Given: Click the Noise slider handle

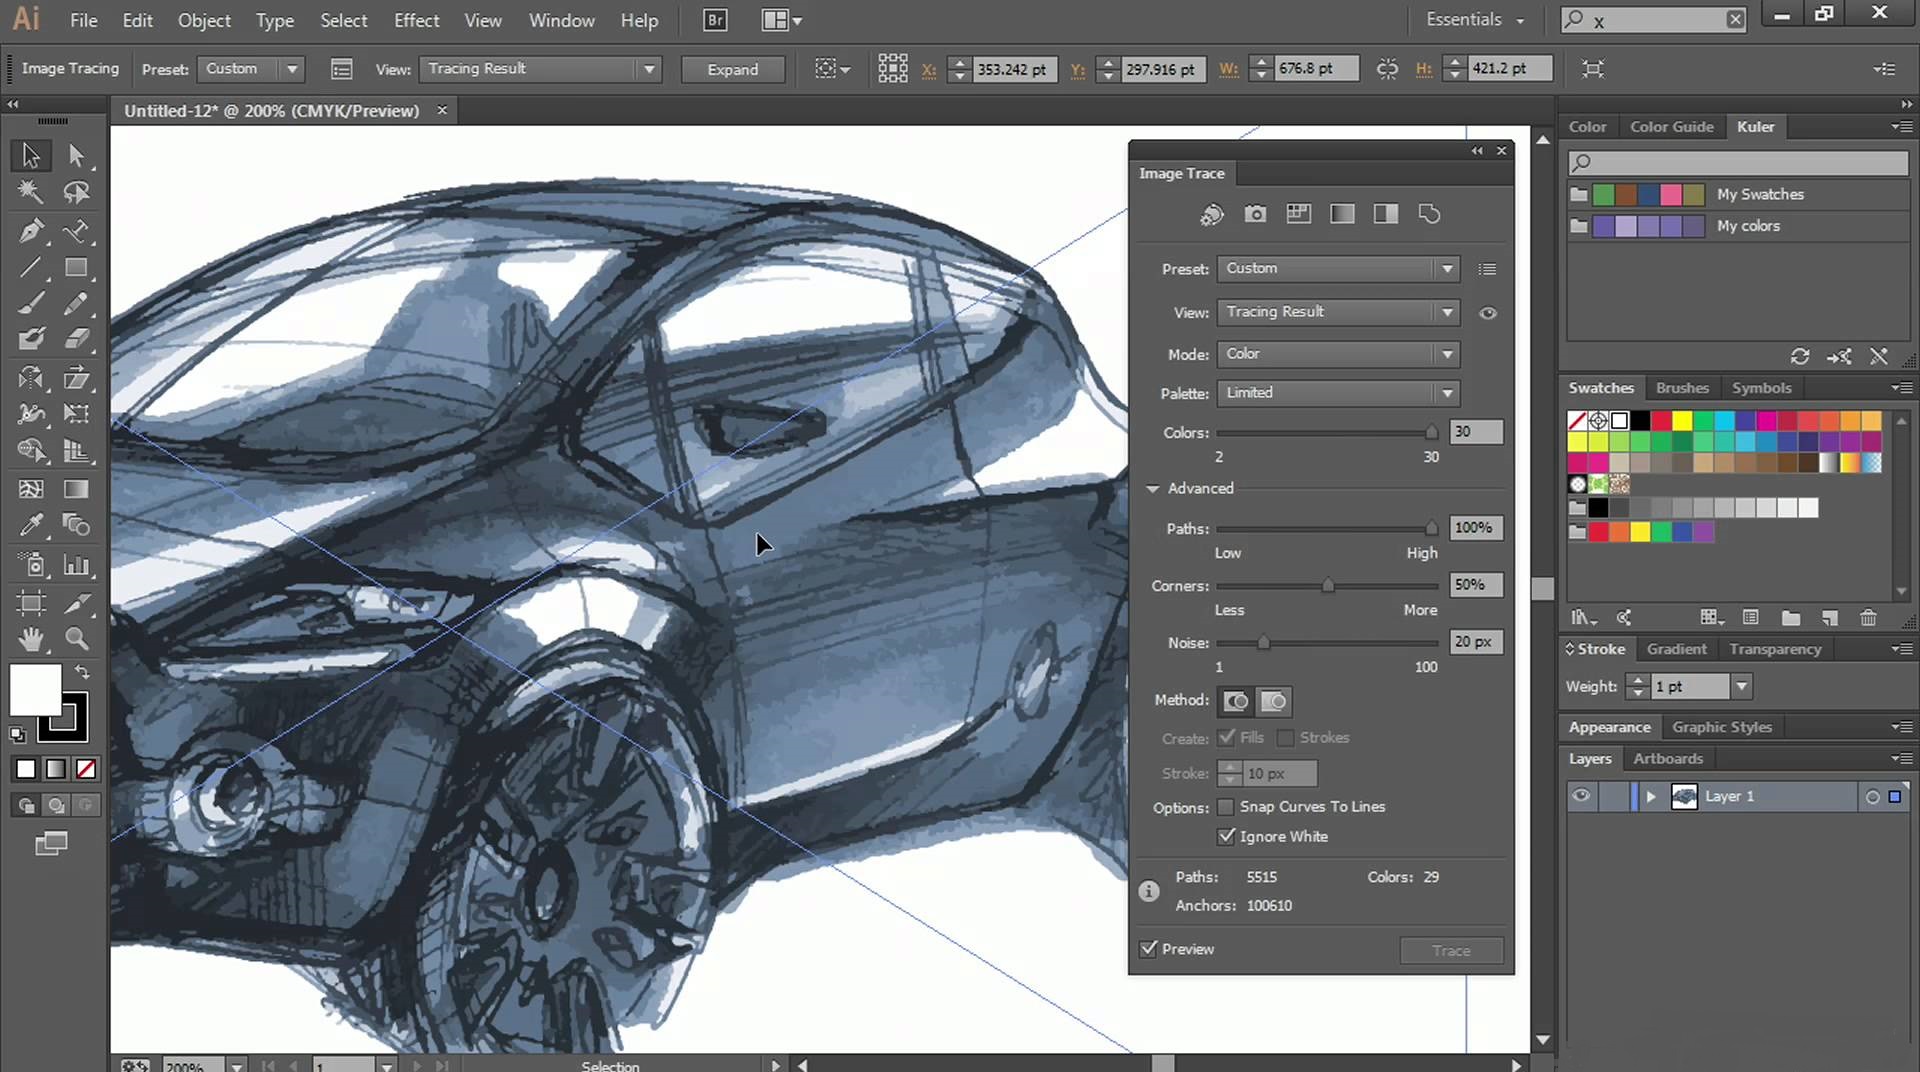Looking at the screenshot, I should (1263, 643).
